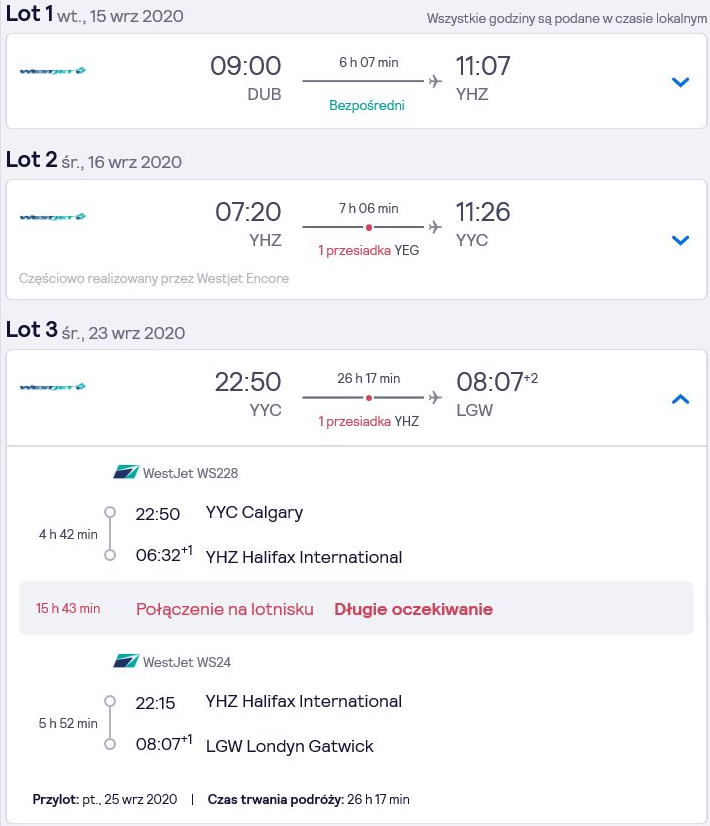Click airplane icon on YYC to LGW route
Viewport: 710px width, 826px height.
click(435, 397)
